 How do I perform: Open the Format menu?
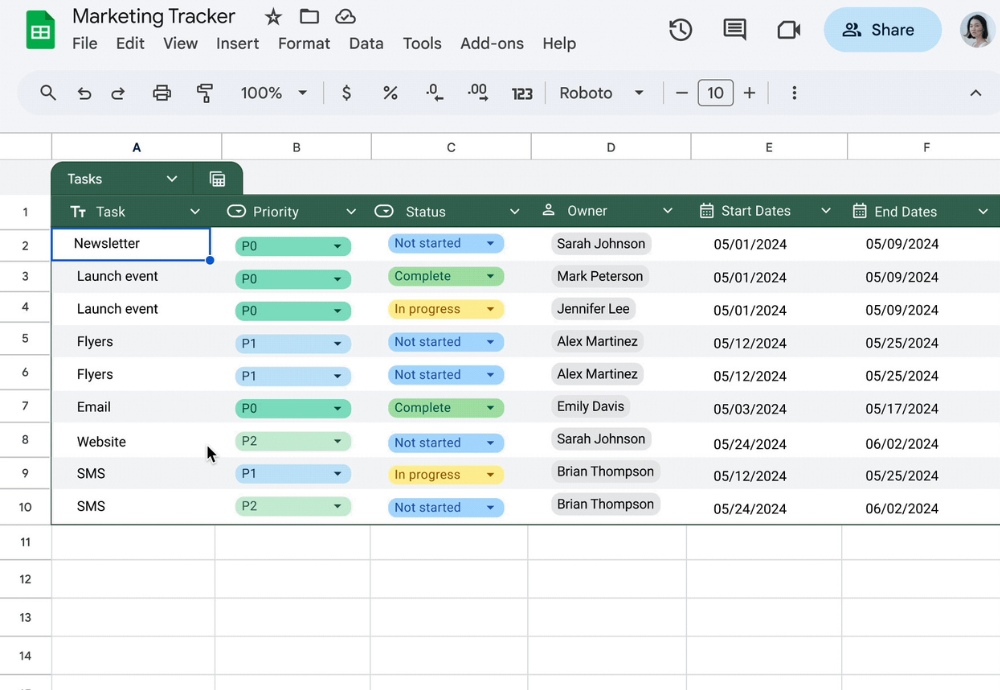click(x=304, y=43)
